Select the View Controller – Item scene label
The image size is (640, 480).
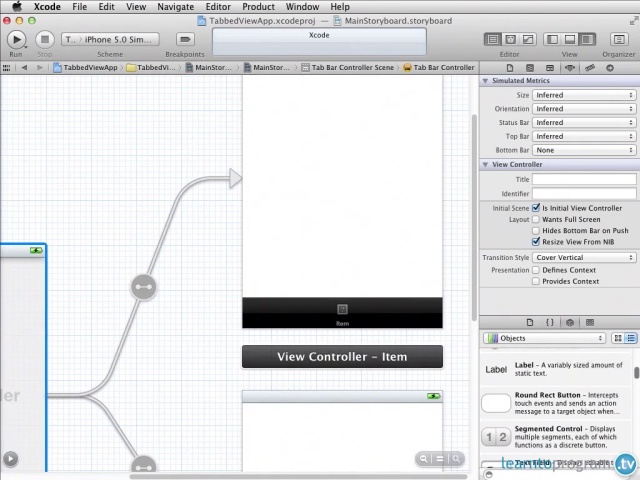(x=342, y=357)
